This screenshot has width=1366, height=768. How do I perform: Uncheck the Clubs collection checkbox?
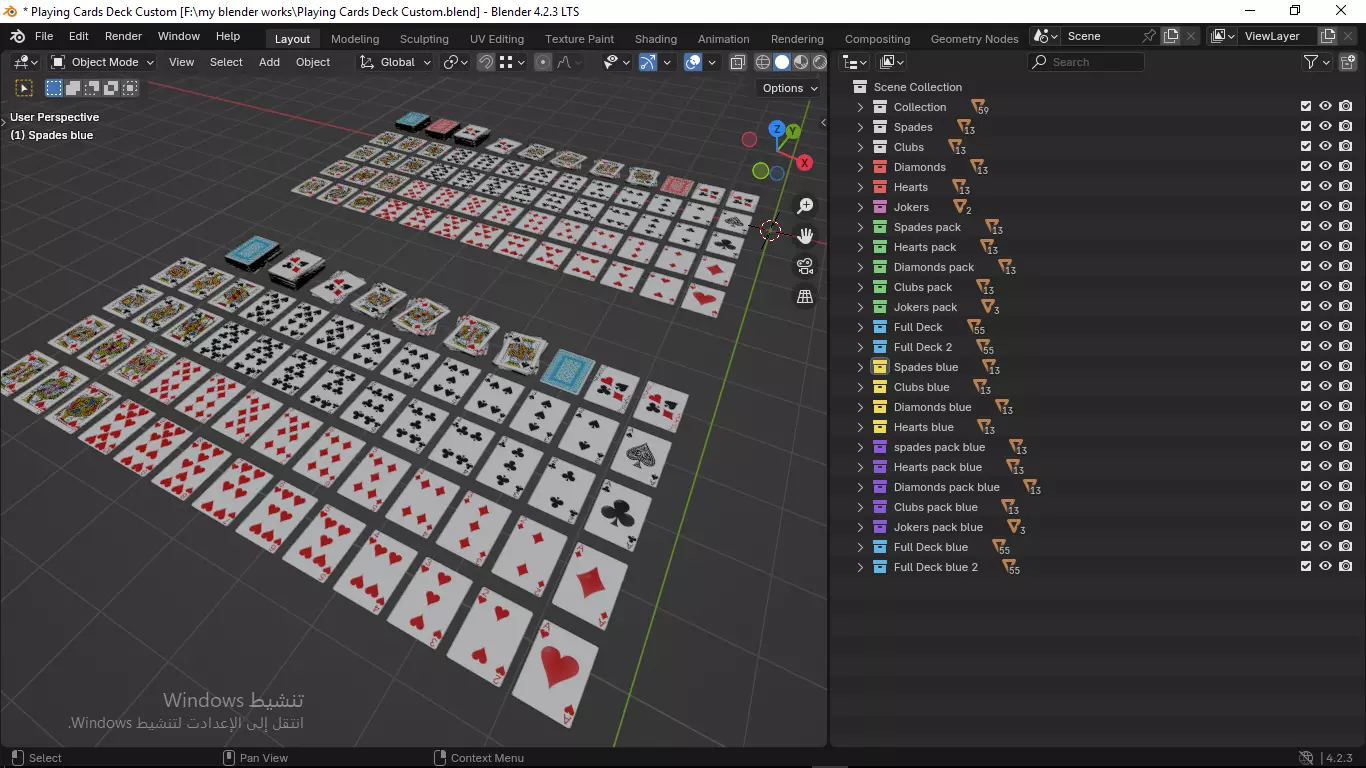coord(1306,147)
